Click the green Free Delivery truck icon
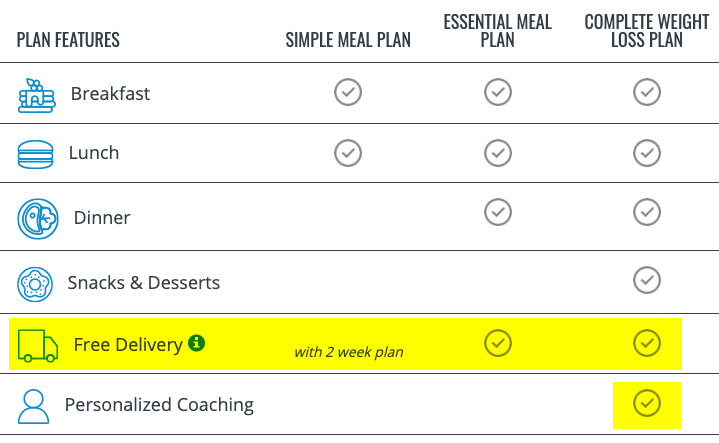719x443 pixels. point(38,345)
